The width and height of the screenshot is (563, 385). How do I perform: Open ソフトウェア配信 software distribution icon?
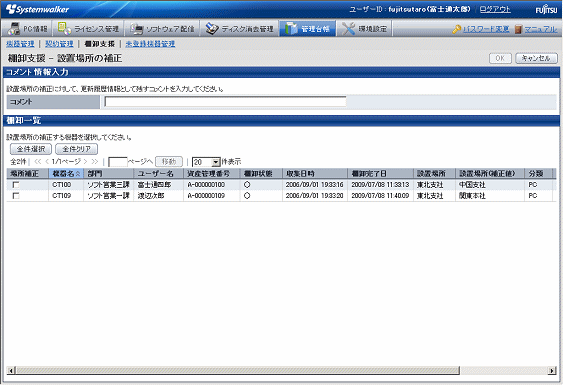136,29
